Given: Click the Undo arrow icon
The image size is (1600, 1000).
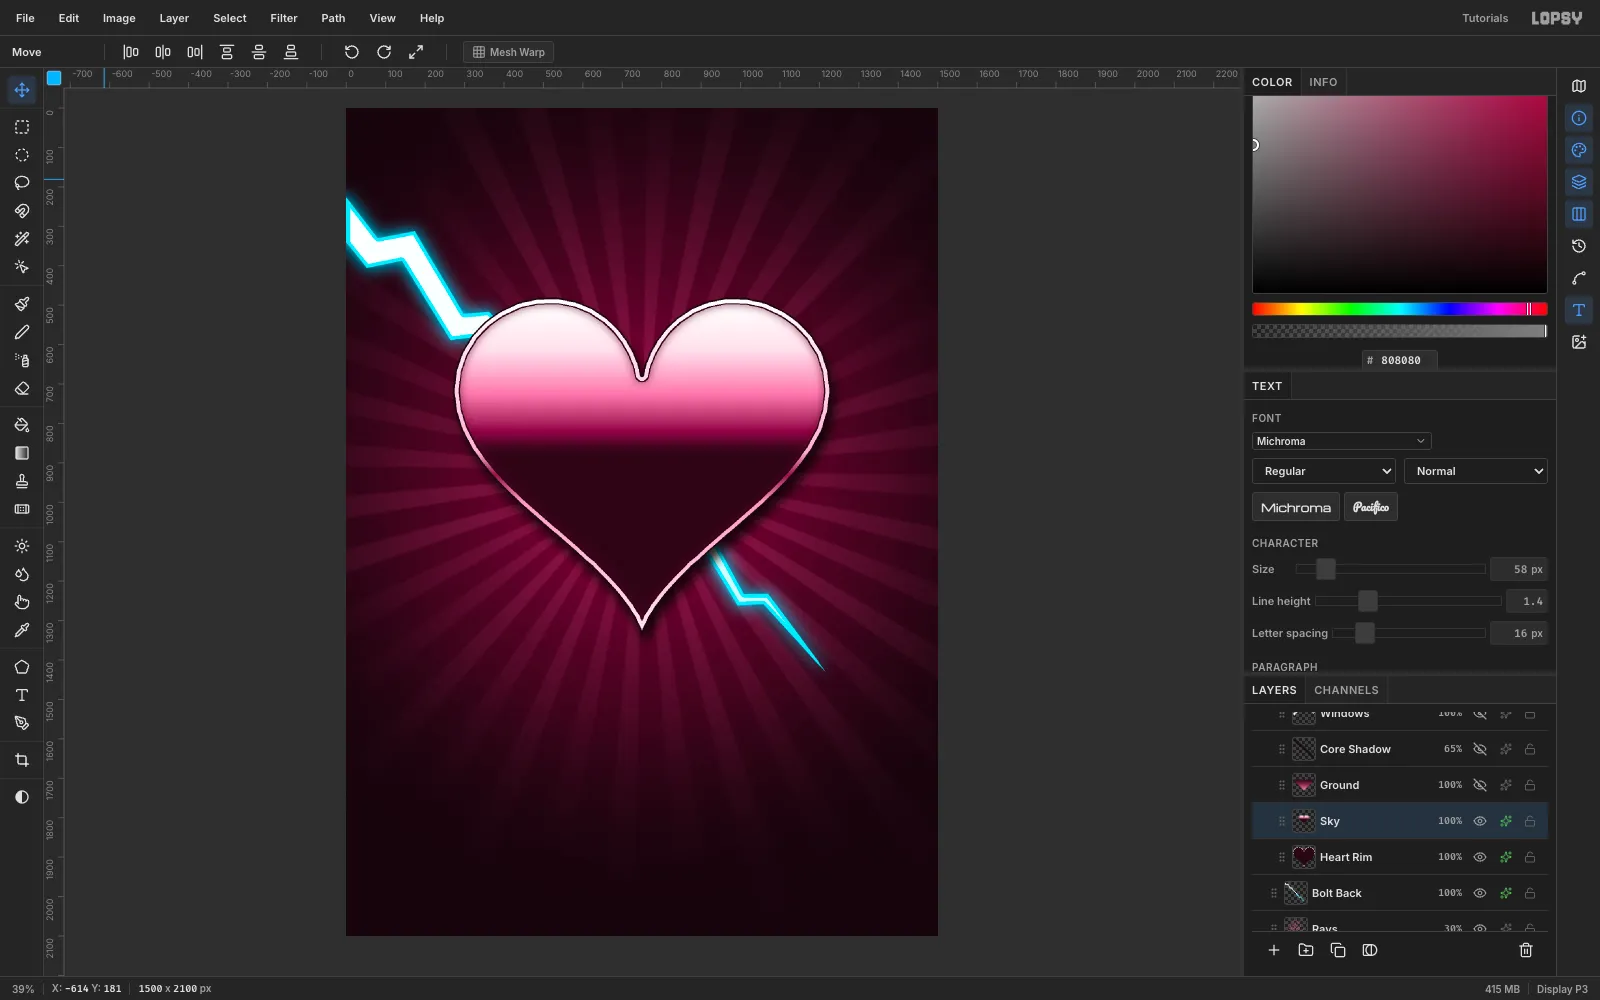Looking at the screenshot, I should 352,52.
